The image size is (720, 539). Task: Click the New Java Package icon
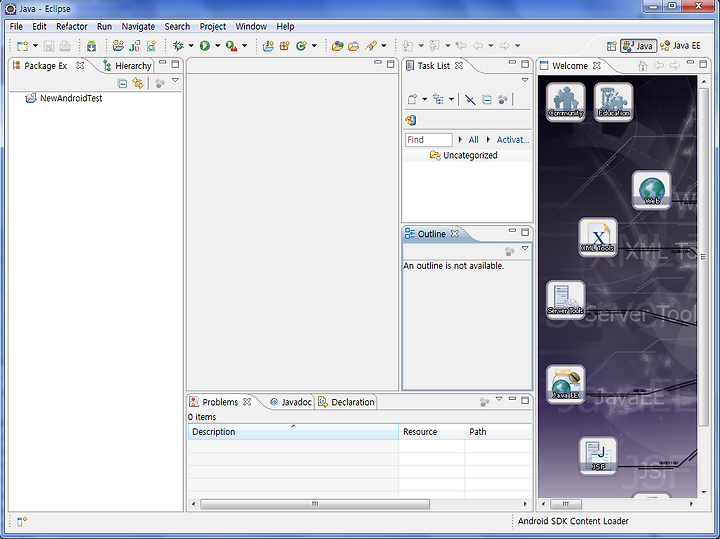(285, 45)
